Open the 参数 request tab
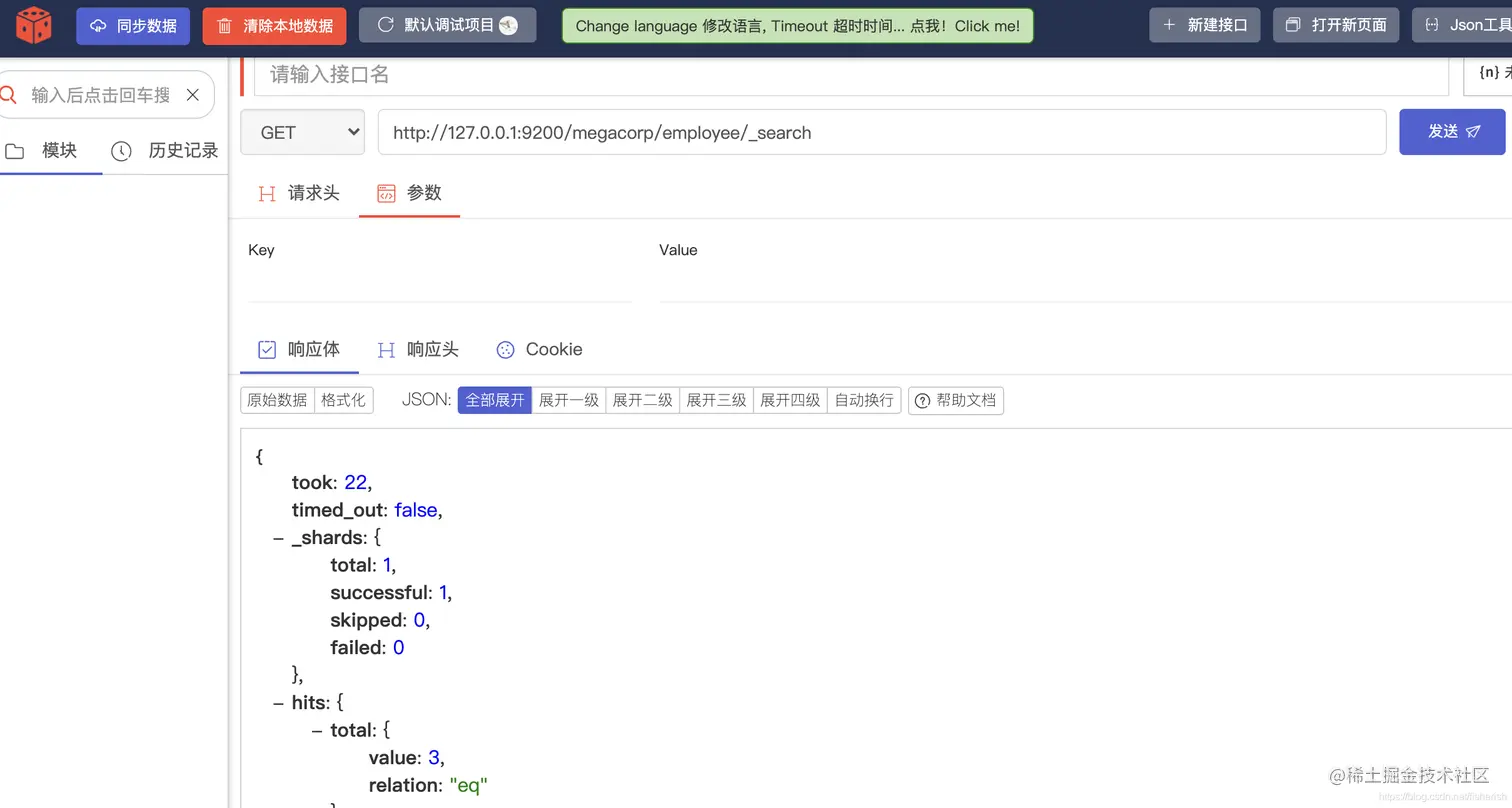This screenshot has height=808, width=1512. point(409,194)
